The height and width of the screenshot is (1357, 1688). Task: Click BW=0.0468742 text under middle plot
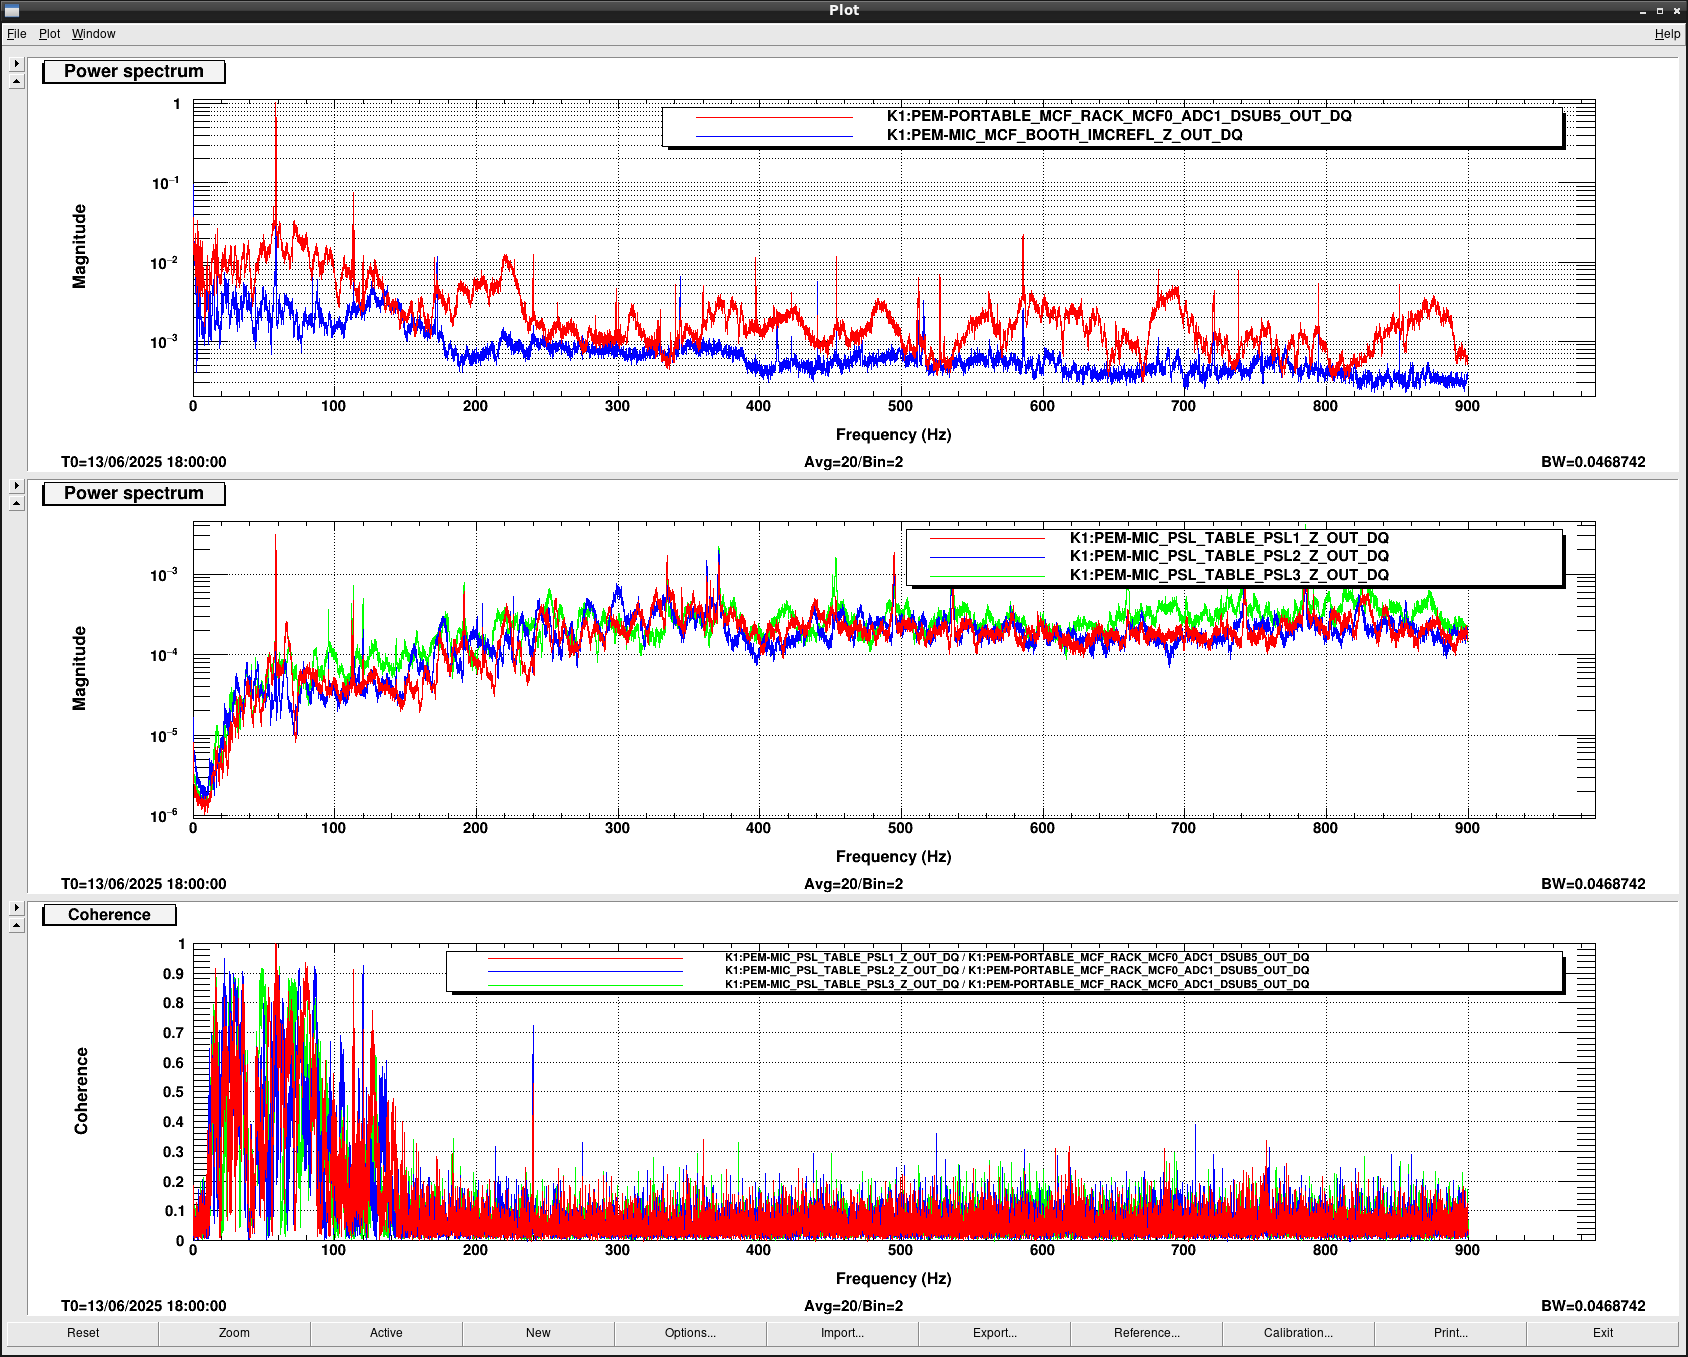1593,884
